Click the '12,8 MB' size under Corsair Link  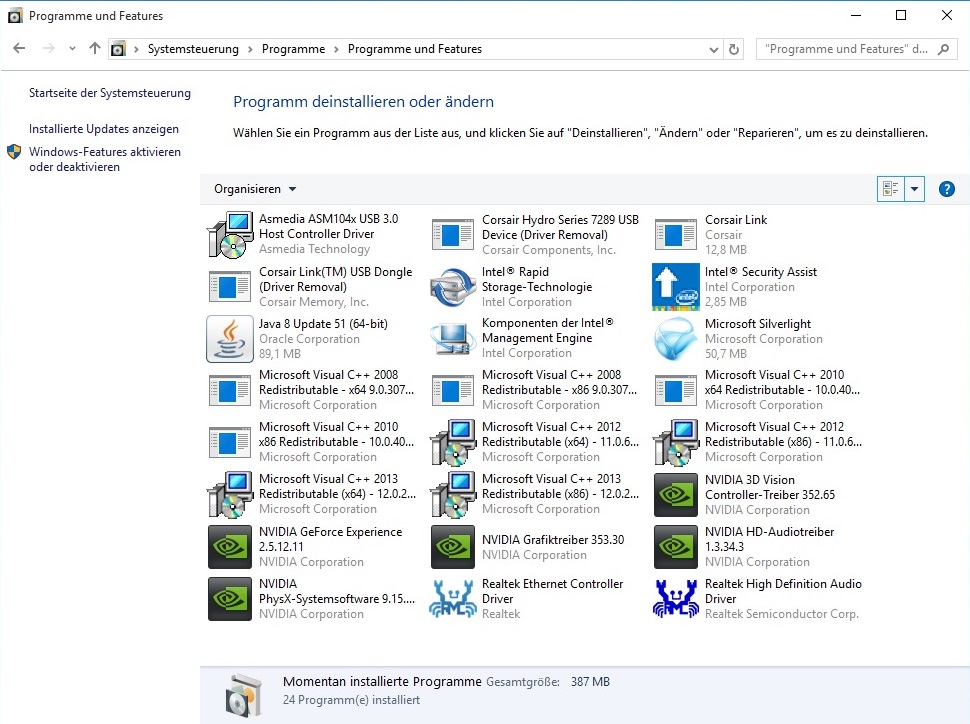coord(726,250)
